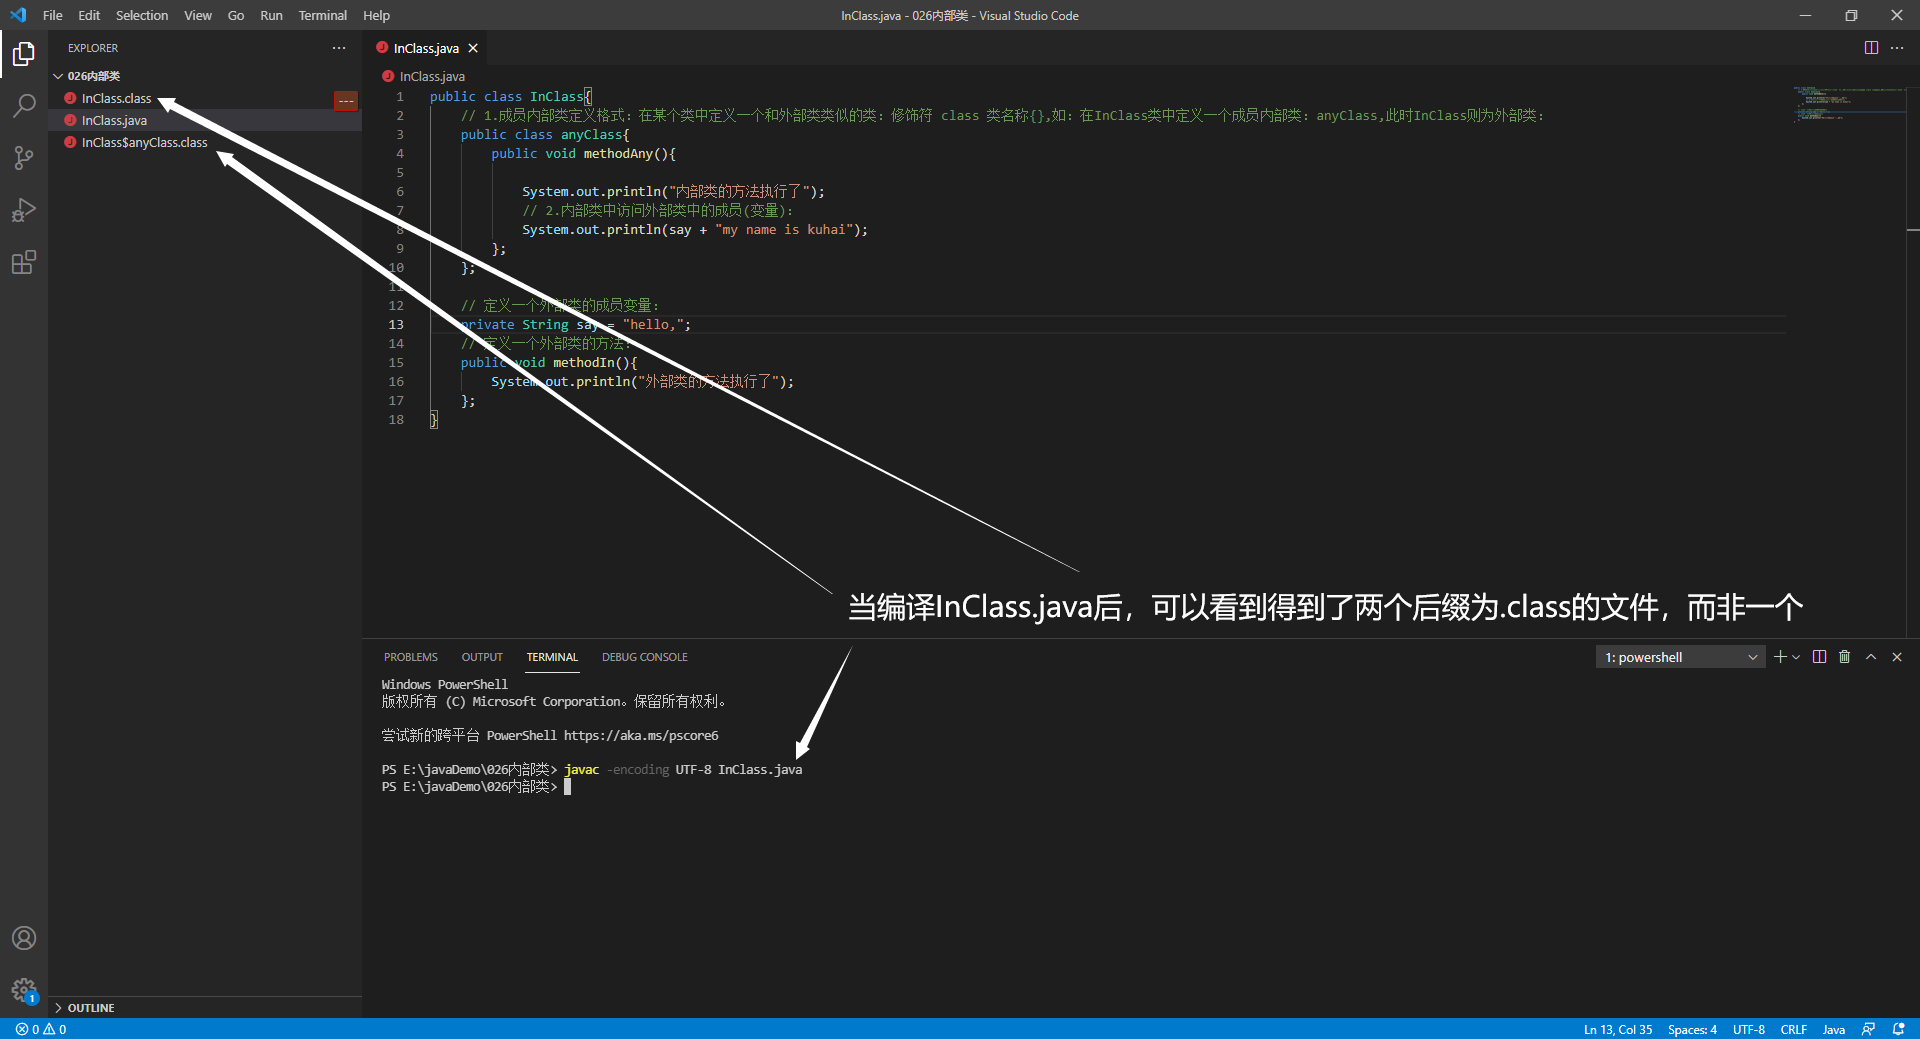Click the private String say line of code
The image size is (1920, 1039).
pyautogui.click(x=575, y=324)
